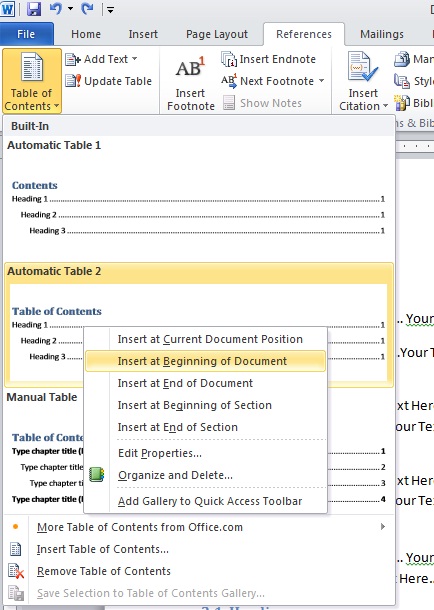Switch to the Page Layout tab
This screenshot has width=434, height=610.
pyautogui.click(x=217, y=34)
